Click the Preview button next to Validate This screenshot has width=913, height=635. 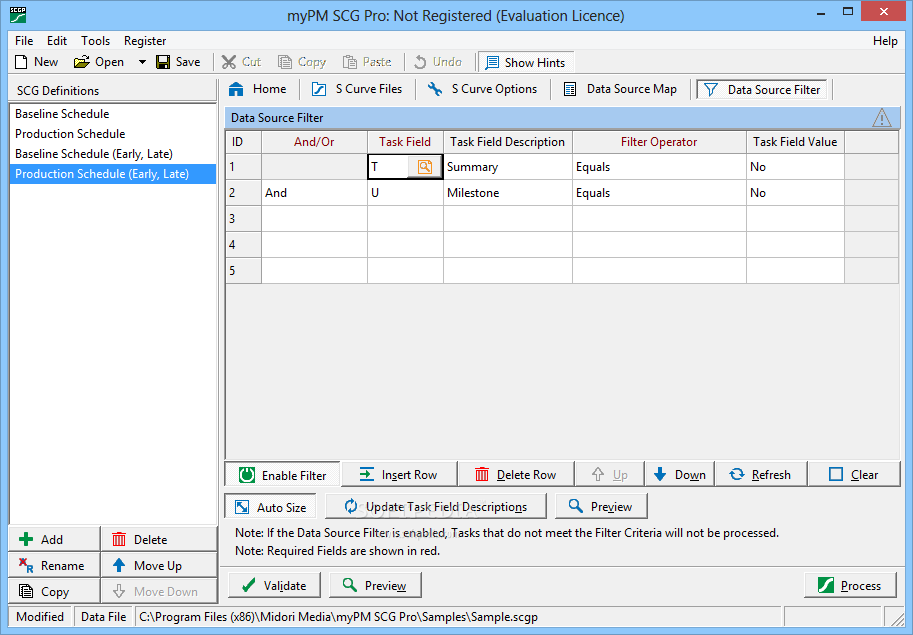click(x=376, y=586)
